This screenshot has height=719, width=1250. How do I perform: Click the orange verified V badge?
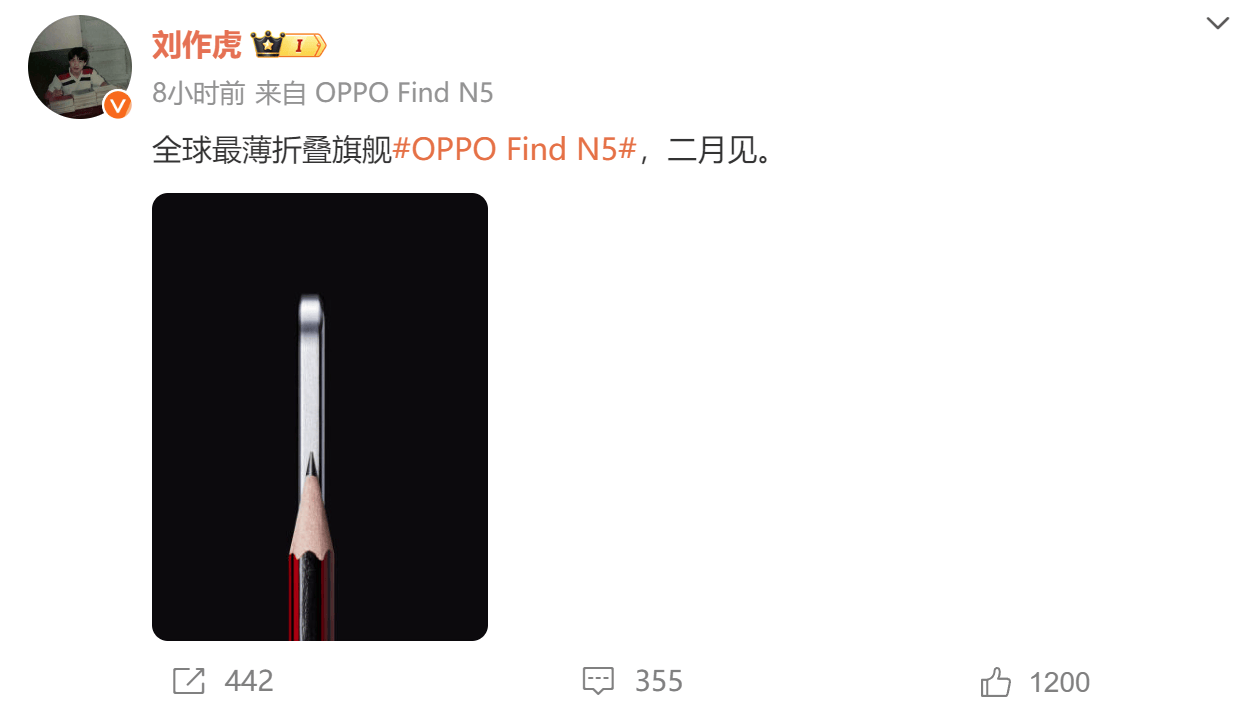pos(118,105)
